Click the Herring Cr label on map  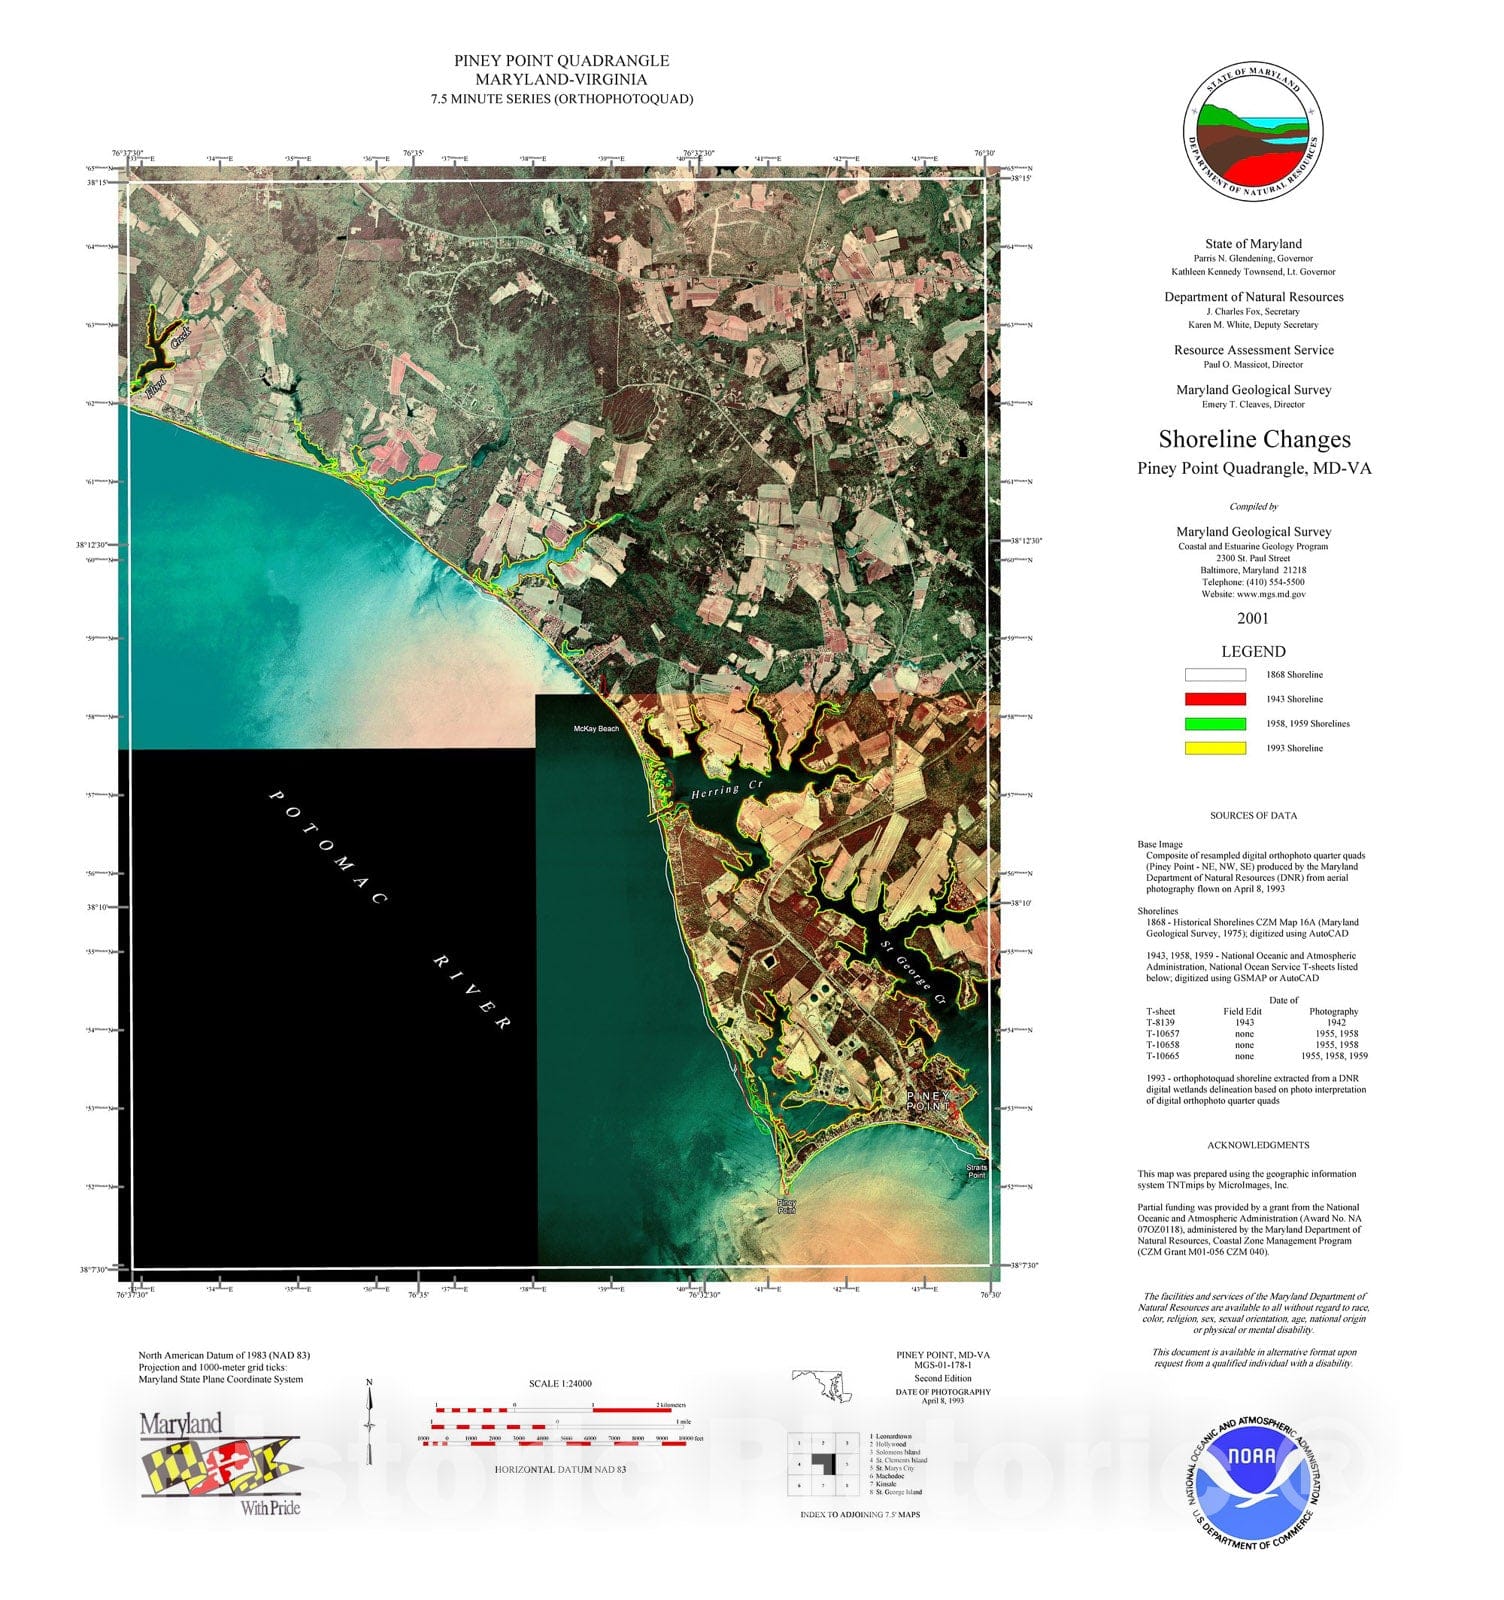(x=727, y=790)
